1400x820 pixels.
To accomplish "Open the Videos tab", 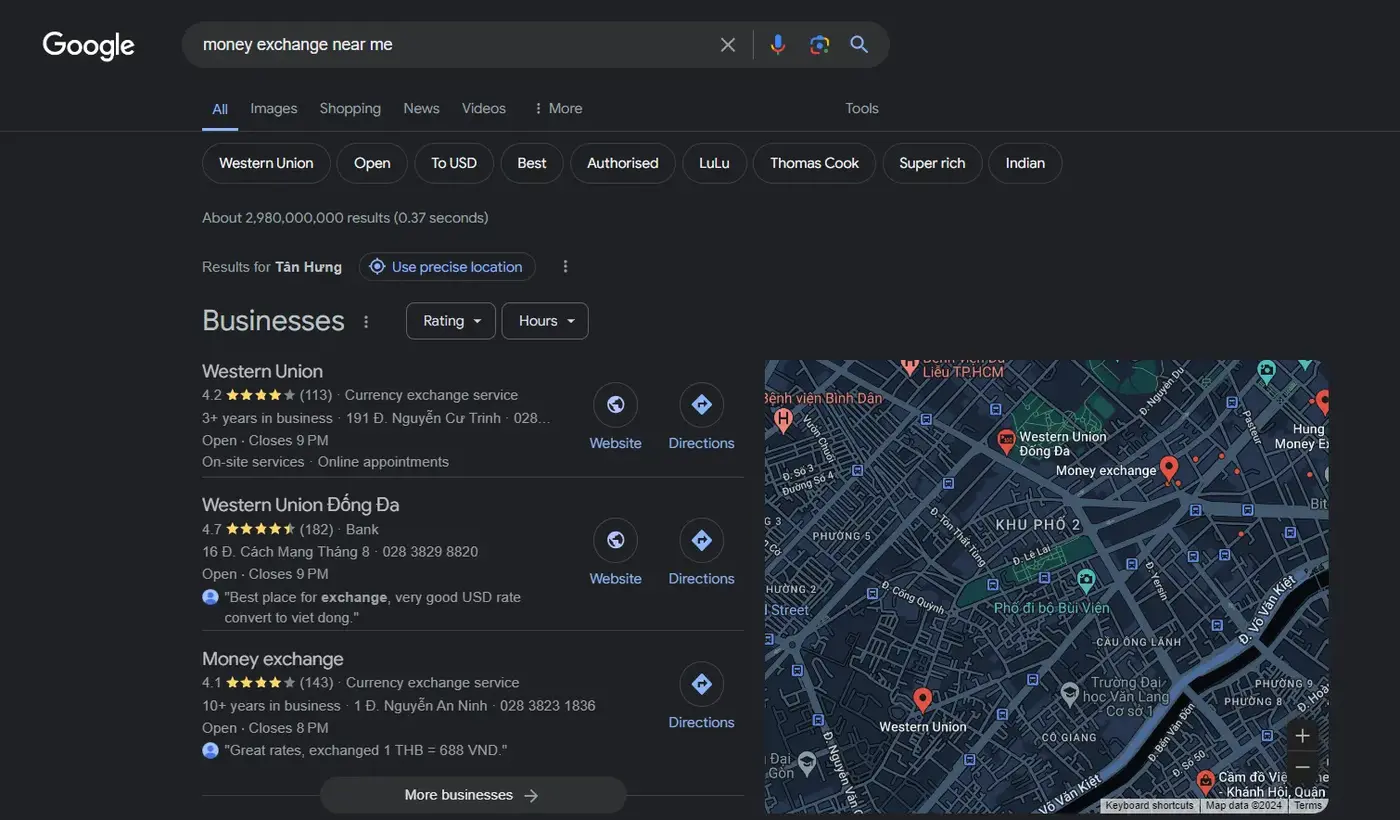I will coord(484,109).
